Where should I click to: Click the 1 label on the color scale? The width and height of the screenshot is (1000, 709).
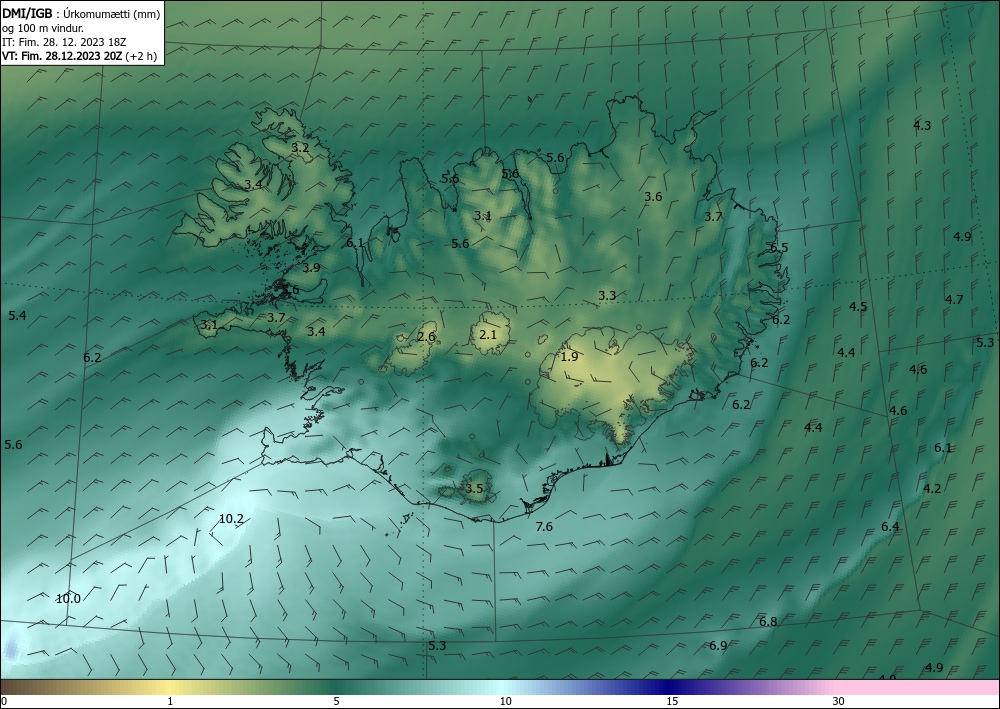[170, 701]
